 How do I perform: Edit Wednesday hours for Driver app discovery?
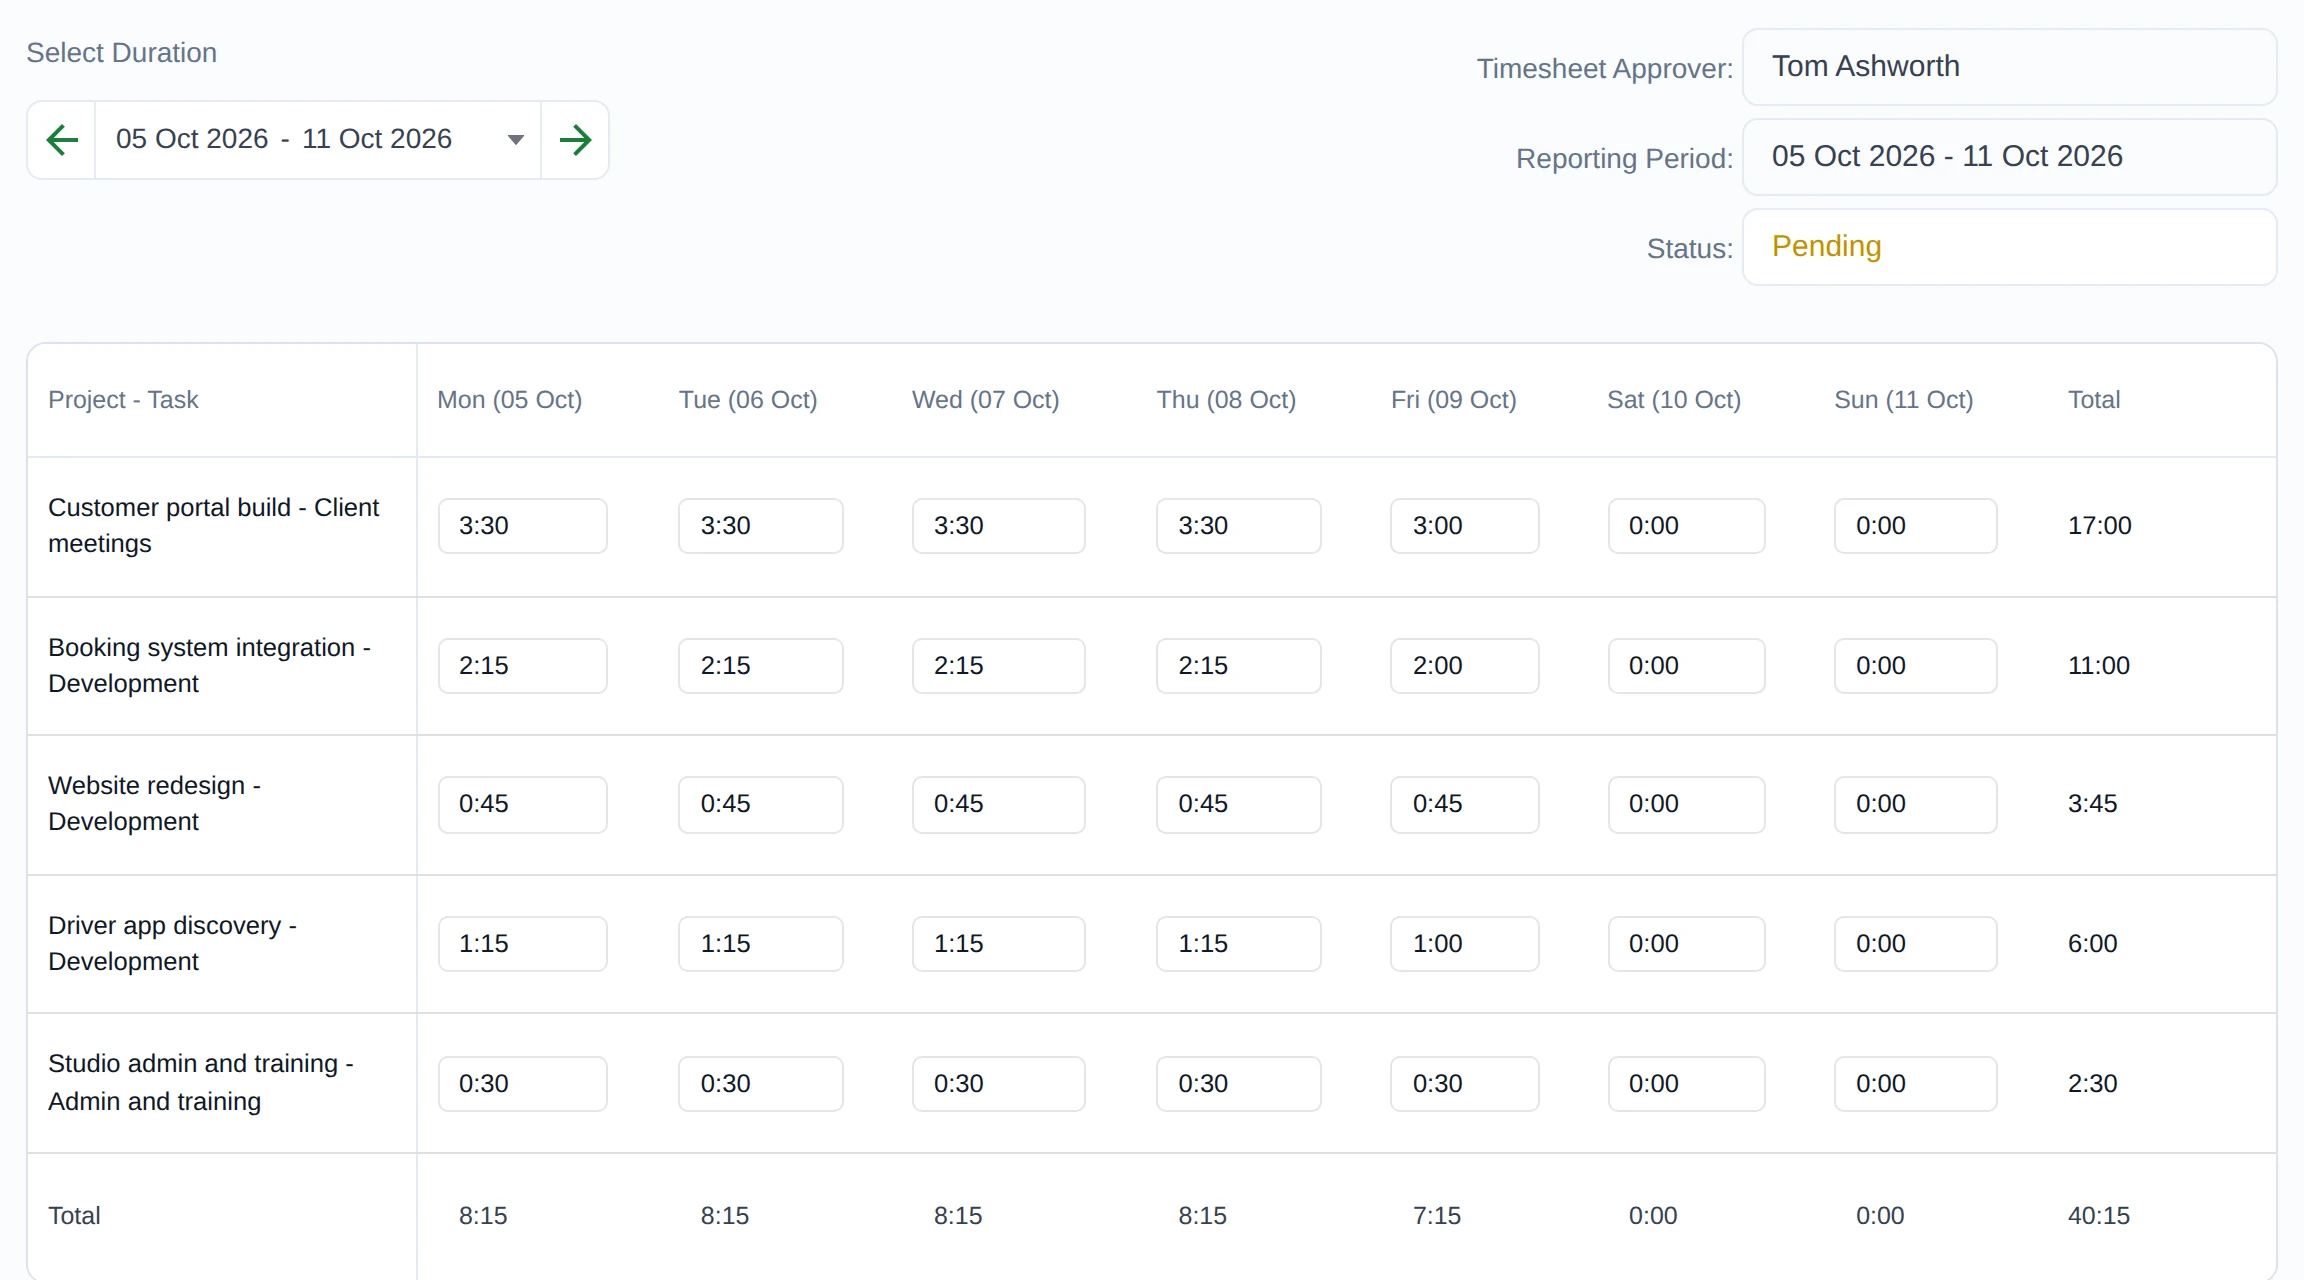coord(999,944)
